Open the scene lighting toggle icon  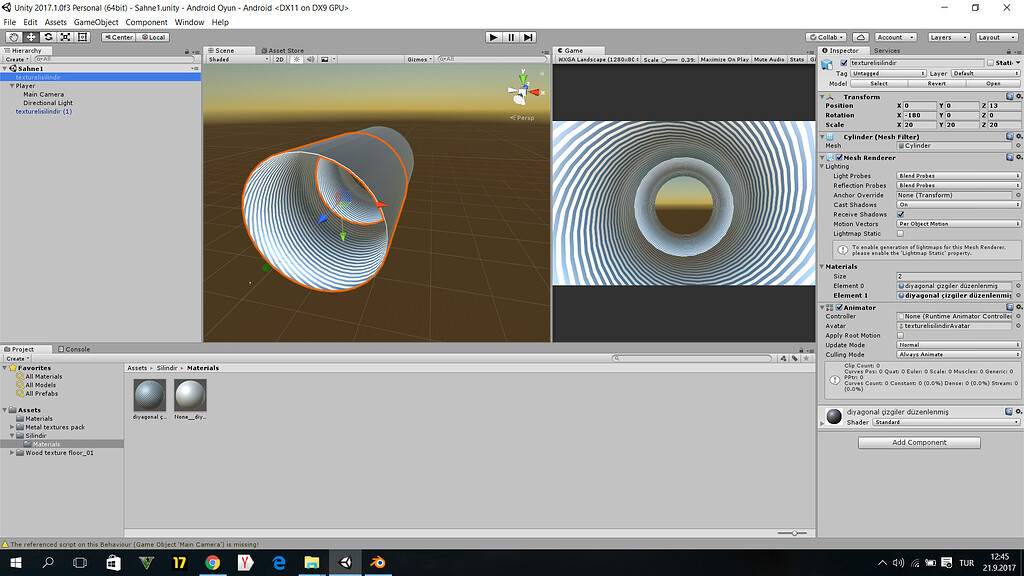297,58
